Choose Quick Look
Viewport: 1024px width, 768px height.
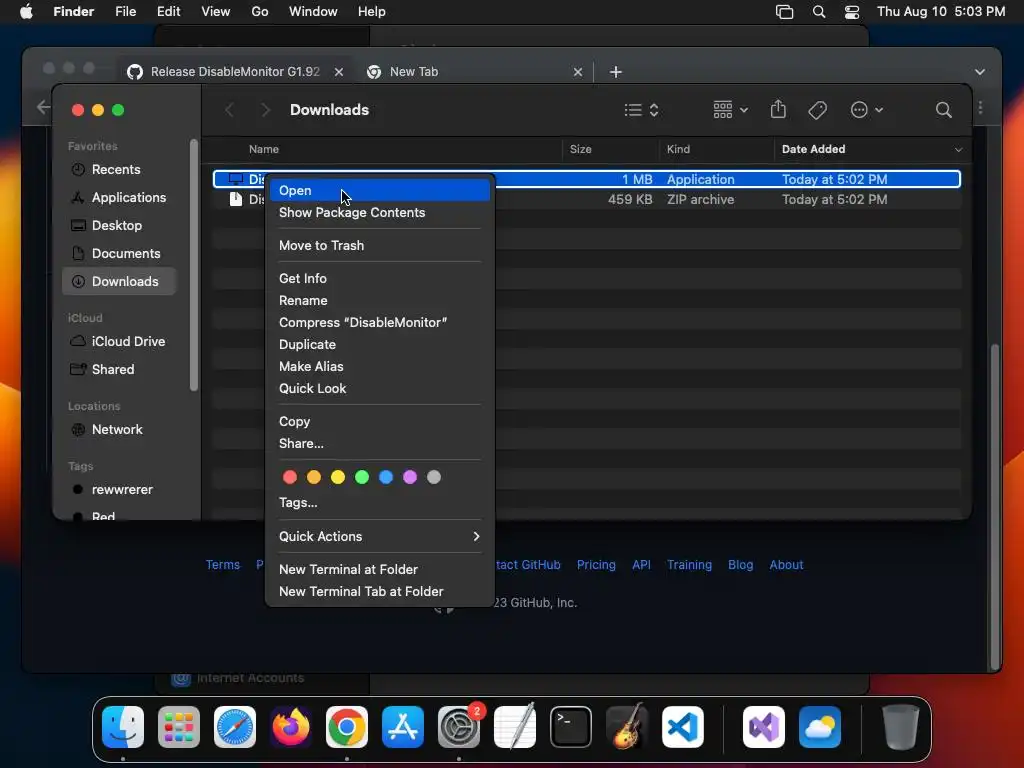(x=379, y=389)
